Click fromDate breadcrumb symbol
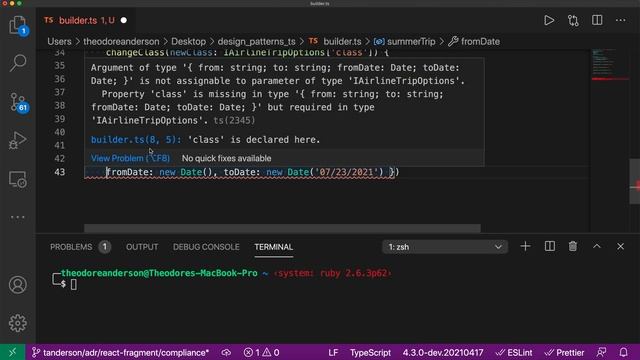The width and height of the screenshot is (640, 360). pos(474,42)
